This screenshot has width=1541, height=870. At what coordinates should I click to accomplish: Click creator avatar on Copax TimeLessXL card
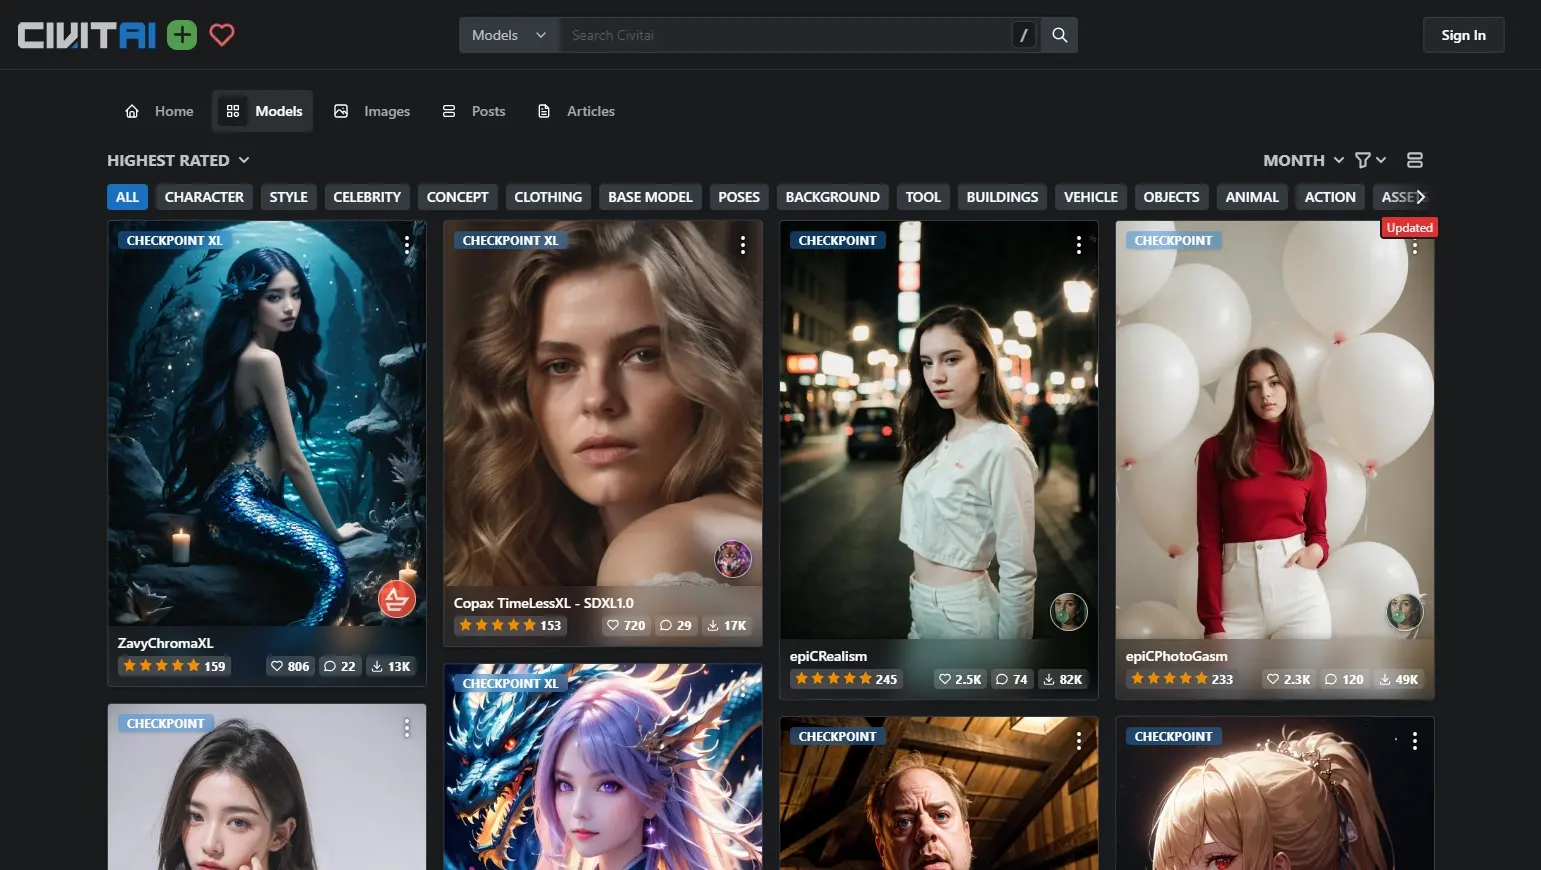coord(733,559)
